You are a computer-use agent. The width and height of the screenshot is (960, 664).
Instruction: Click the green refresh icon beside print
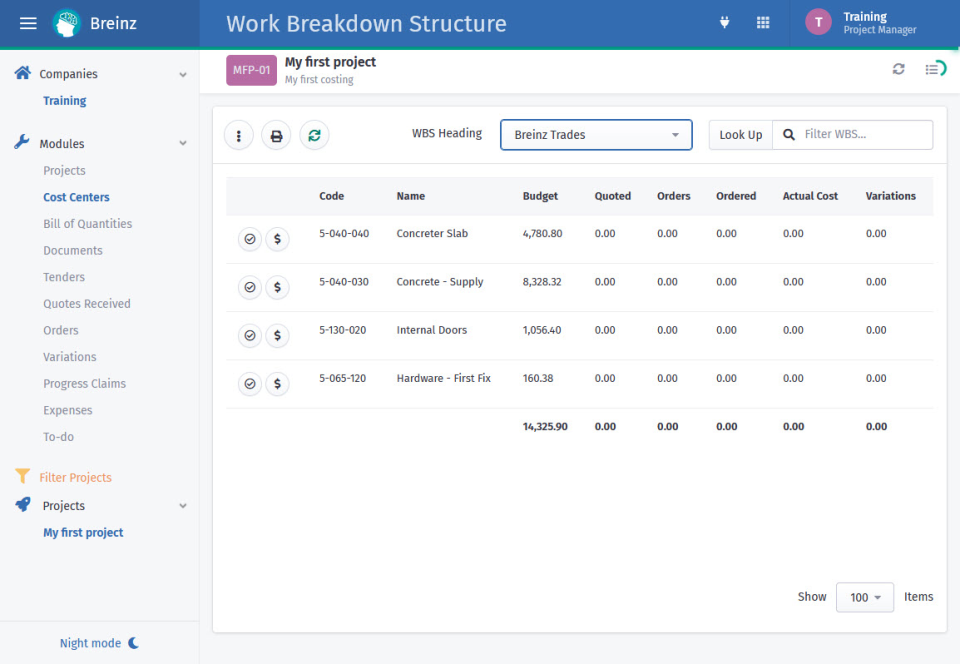click(314, 135)
